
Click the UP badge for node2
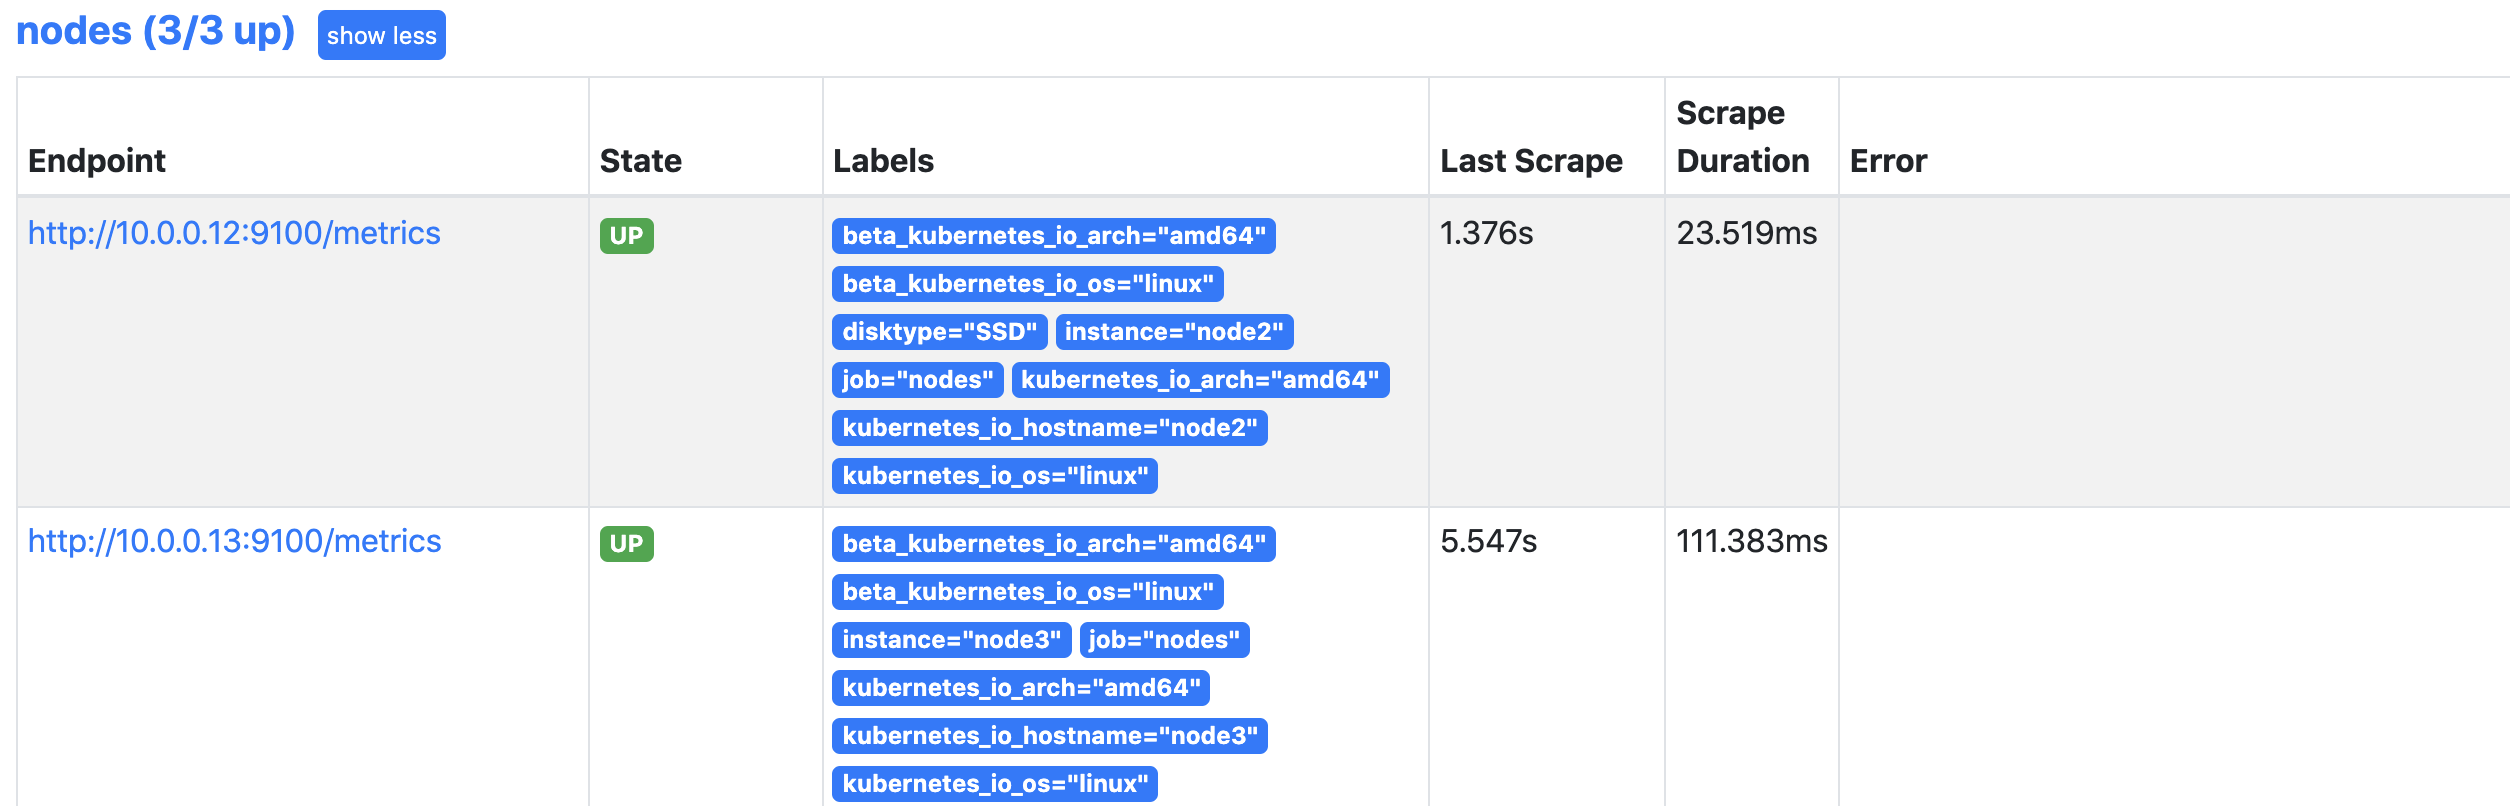tap(626, 236)
